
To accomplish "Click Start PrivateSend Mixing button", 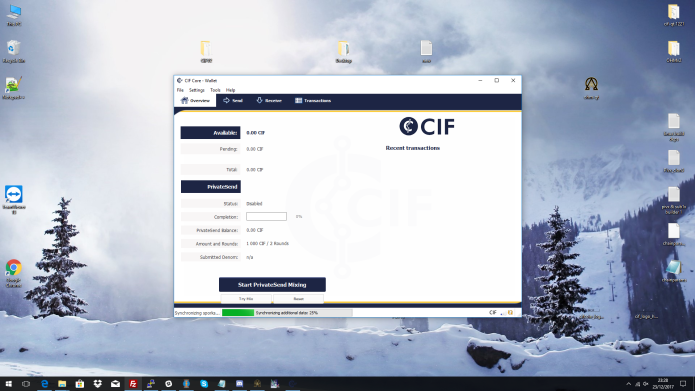I will point(272,285).
